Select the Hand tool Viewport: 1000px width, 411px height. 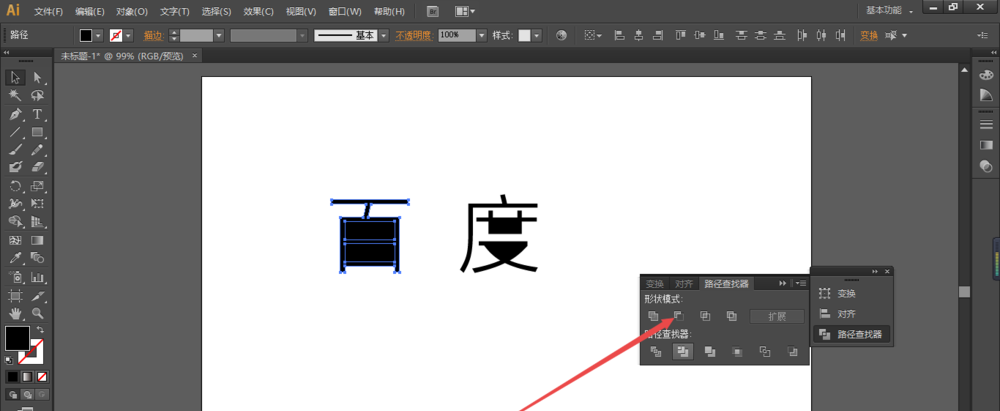[16, 313]
